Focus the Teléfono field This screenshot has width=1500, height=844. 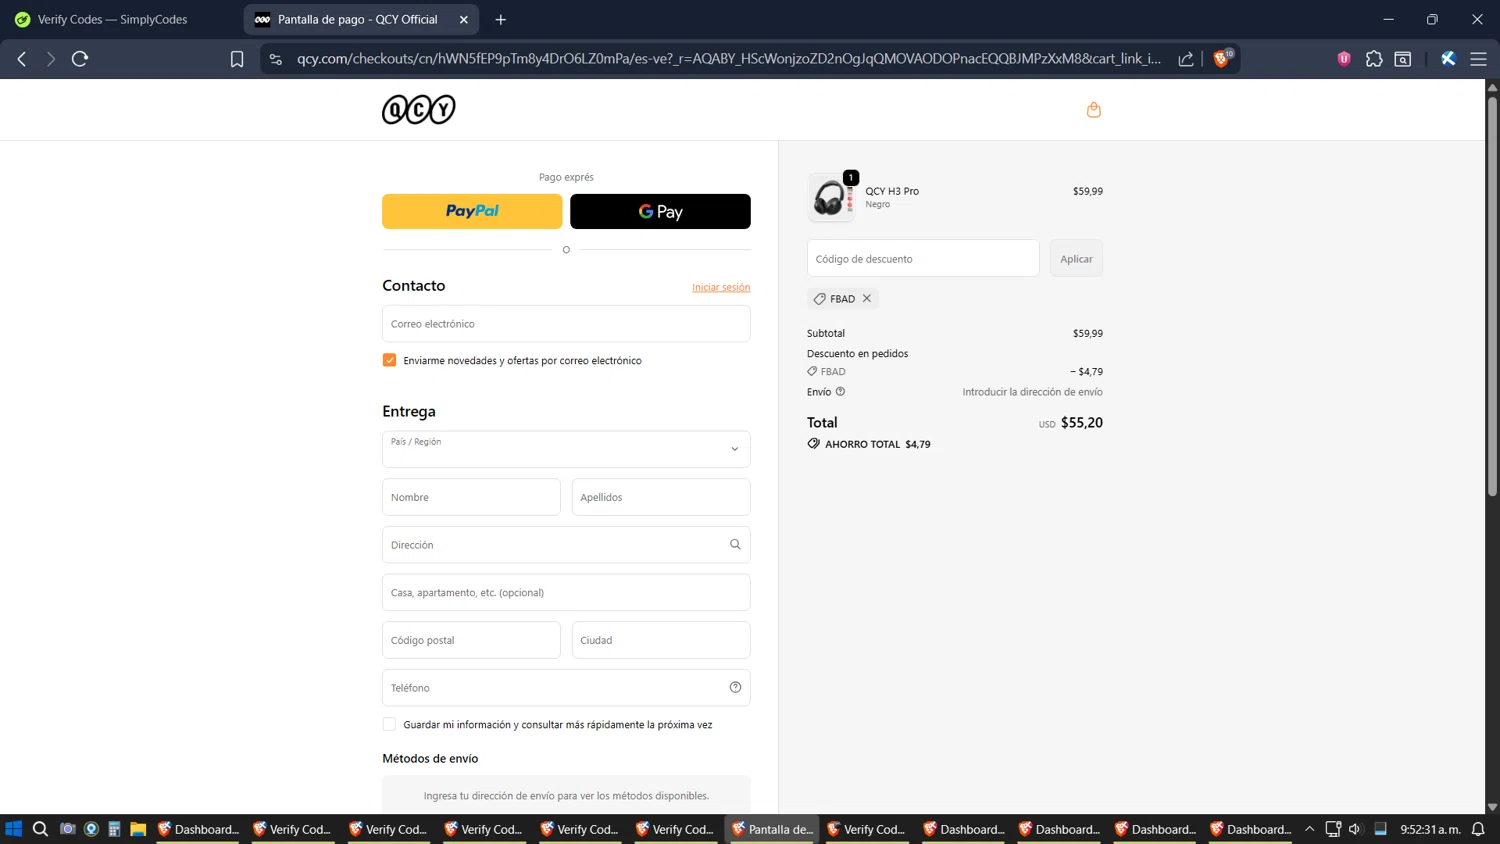coord(566,687)
